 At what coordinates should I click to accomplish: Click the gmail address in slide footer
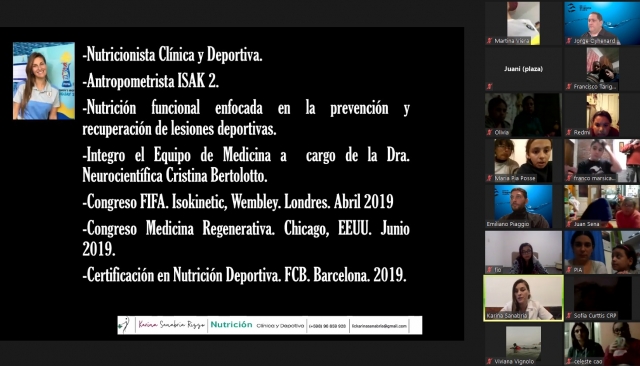[x=379, y=326]
